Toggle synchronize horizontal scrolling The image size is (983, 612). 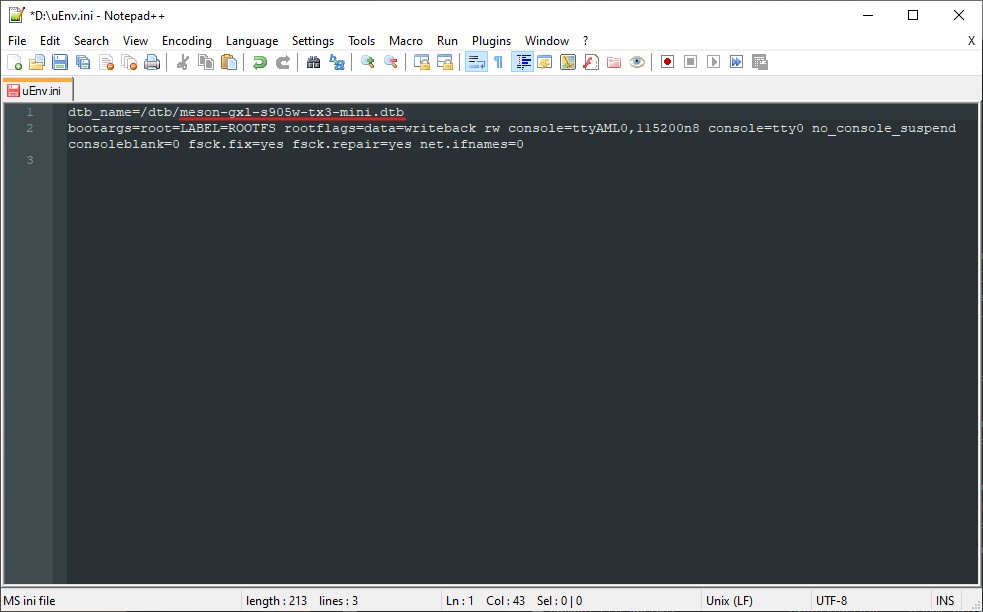click(x=444, y=62)
